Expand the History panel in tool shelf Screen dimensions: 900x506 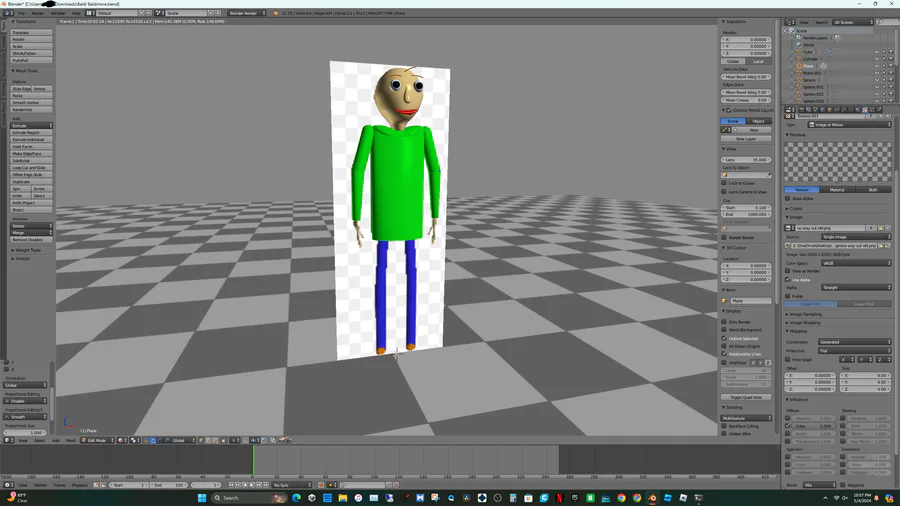pos(21,259)
